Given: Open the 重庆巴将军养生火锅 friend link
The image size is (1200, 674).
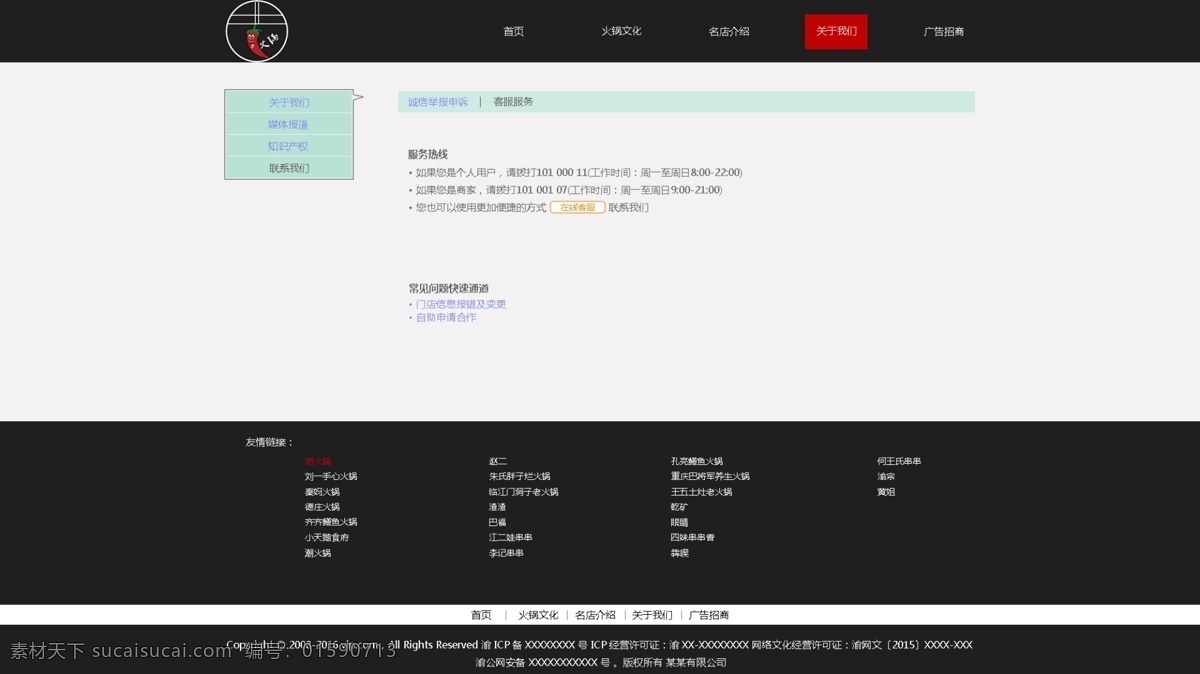Looking at the screenshot, I should tap(710, 477).
